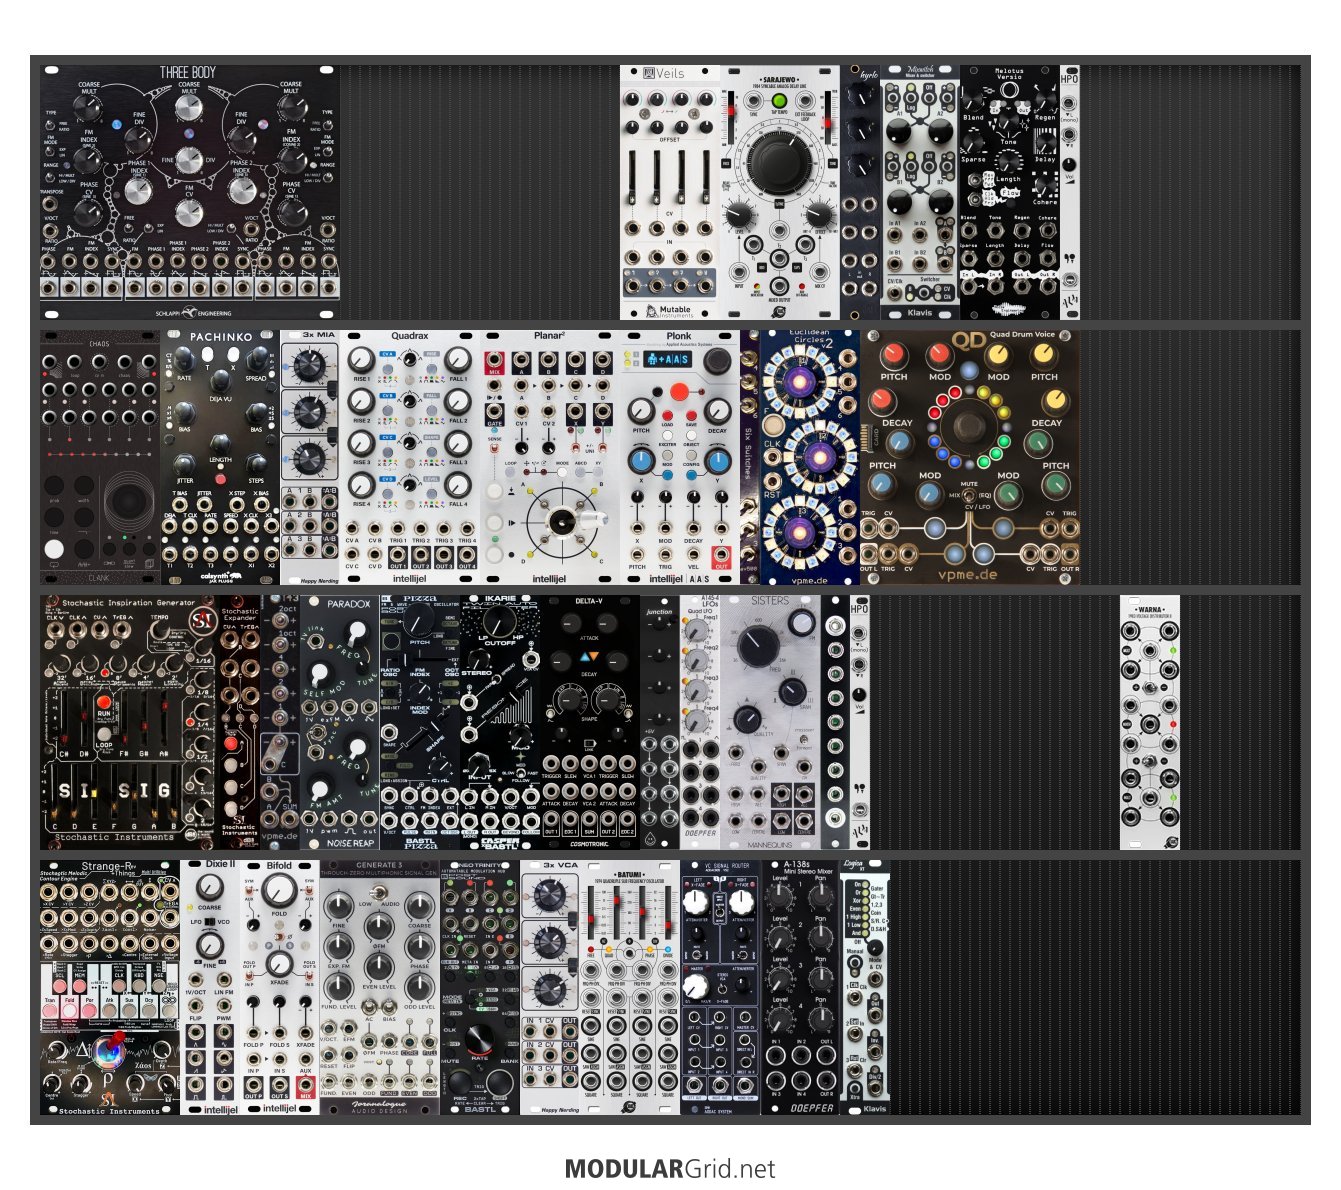Select the Delta-V module by Cosmotronic
The image size is (1341, 1190).
coord(590,722)
